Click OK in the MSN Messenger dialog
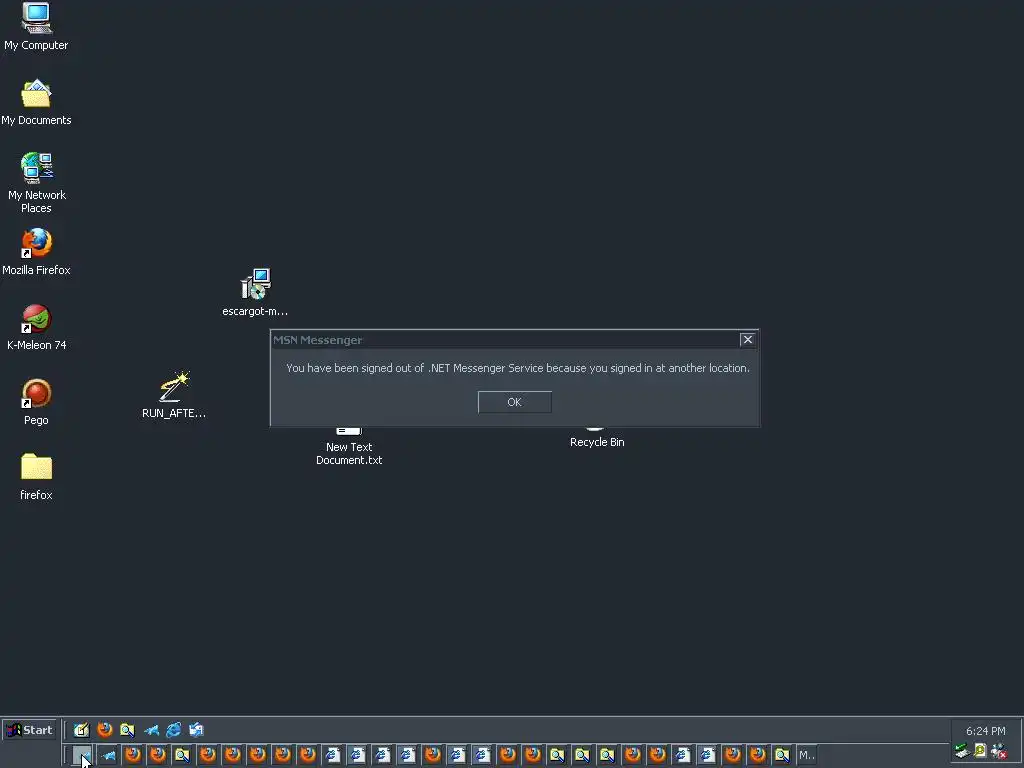Viewport: 1024px width, 768px height. 515,402
